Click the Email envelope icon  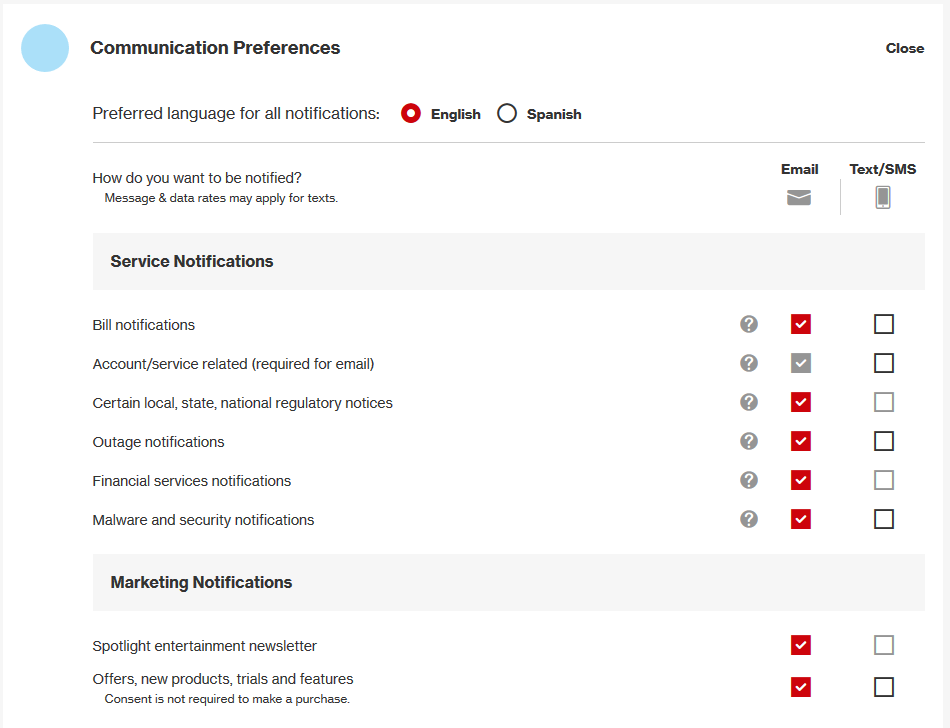click(x=799, y=197)
